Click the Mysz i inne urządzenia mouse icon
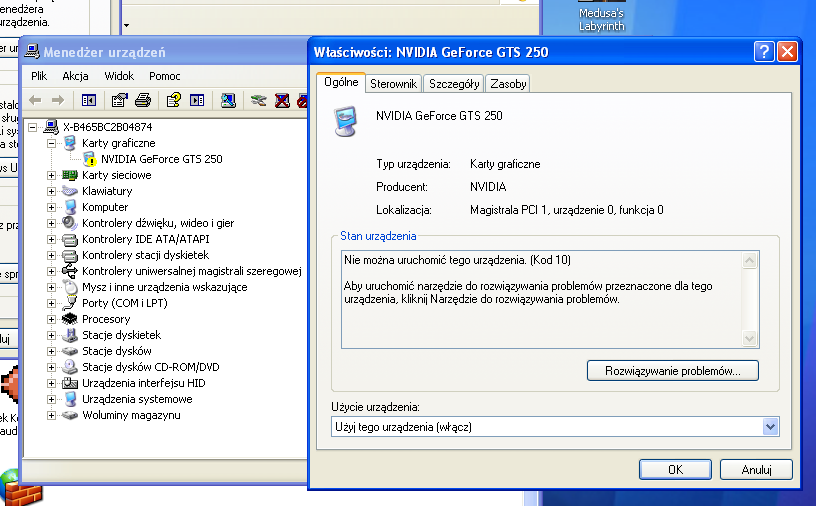 pyautogui.click(x=70, y=287)
